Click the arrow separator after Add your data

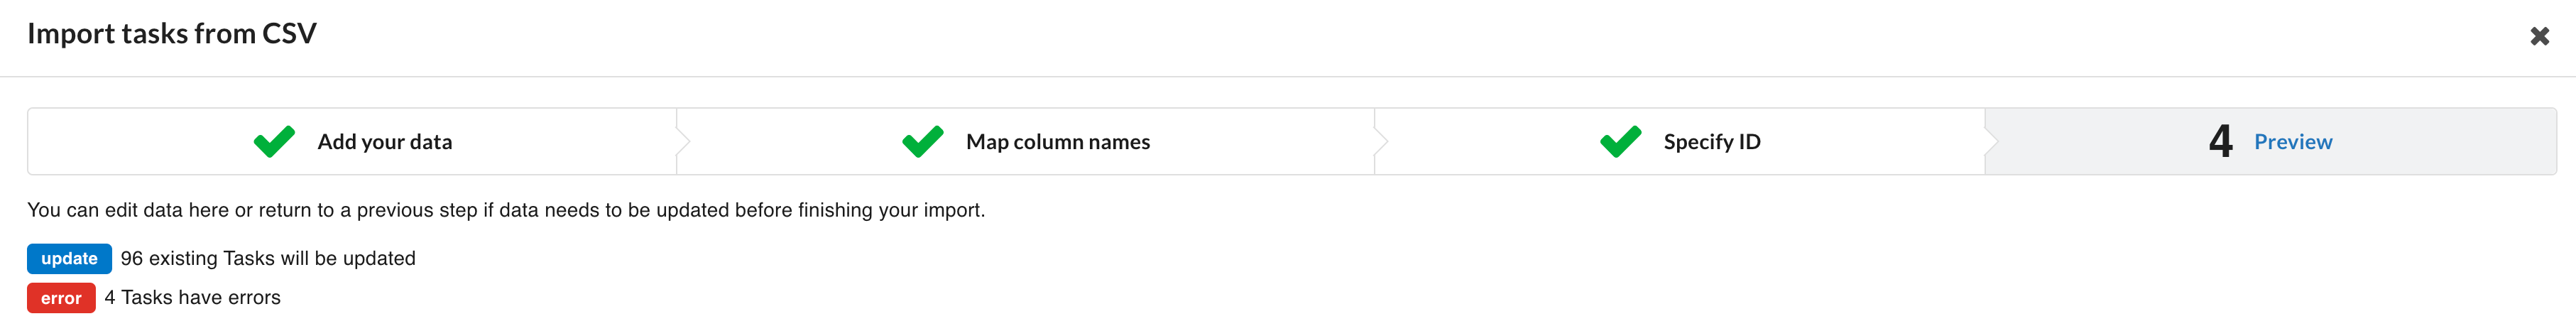point(683,142)
